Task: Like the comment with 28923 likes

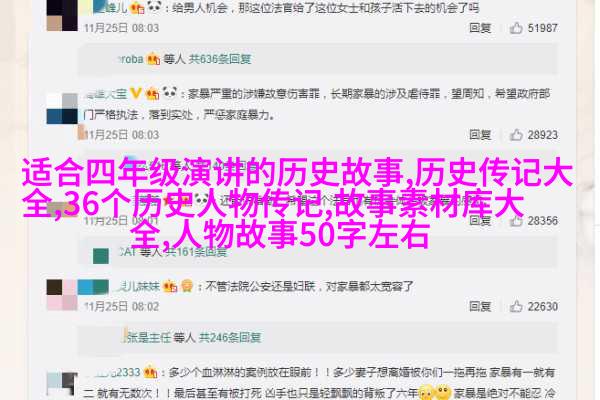Action: click(x=516, y=135)
